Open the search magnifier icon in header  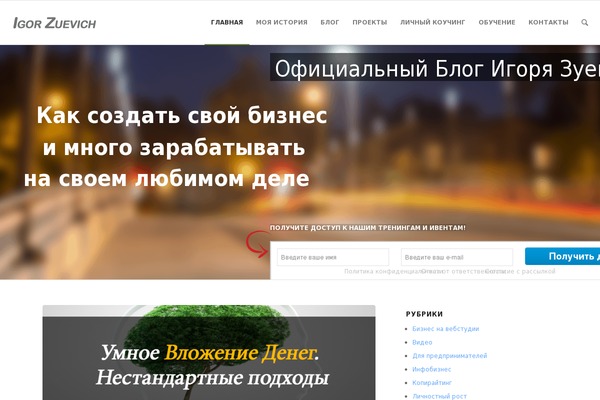pyautogui.click(x=584, y=23)
